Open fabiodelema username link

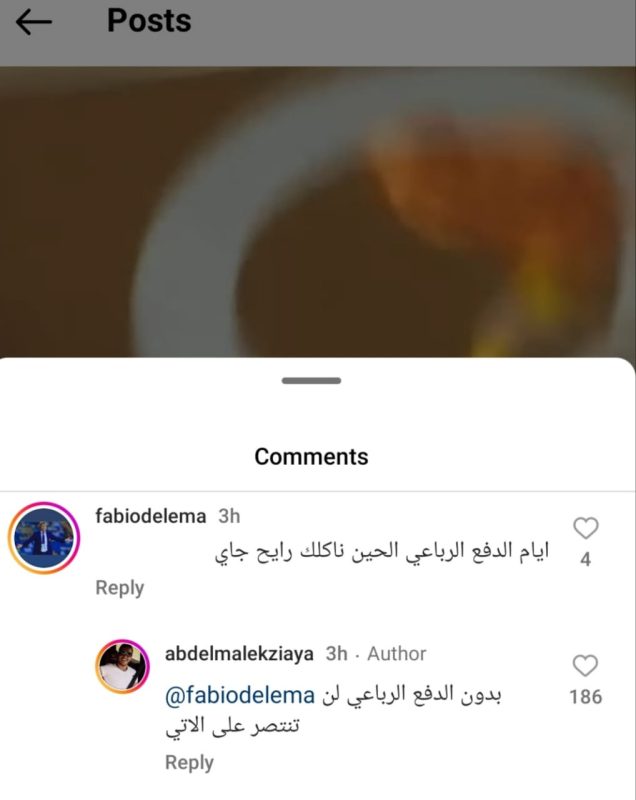click(150, 516)
